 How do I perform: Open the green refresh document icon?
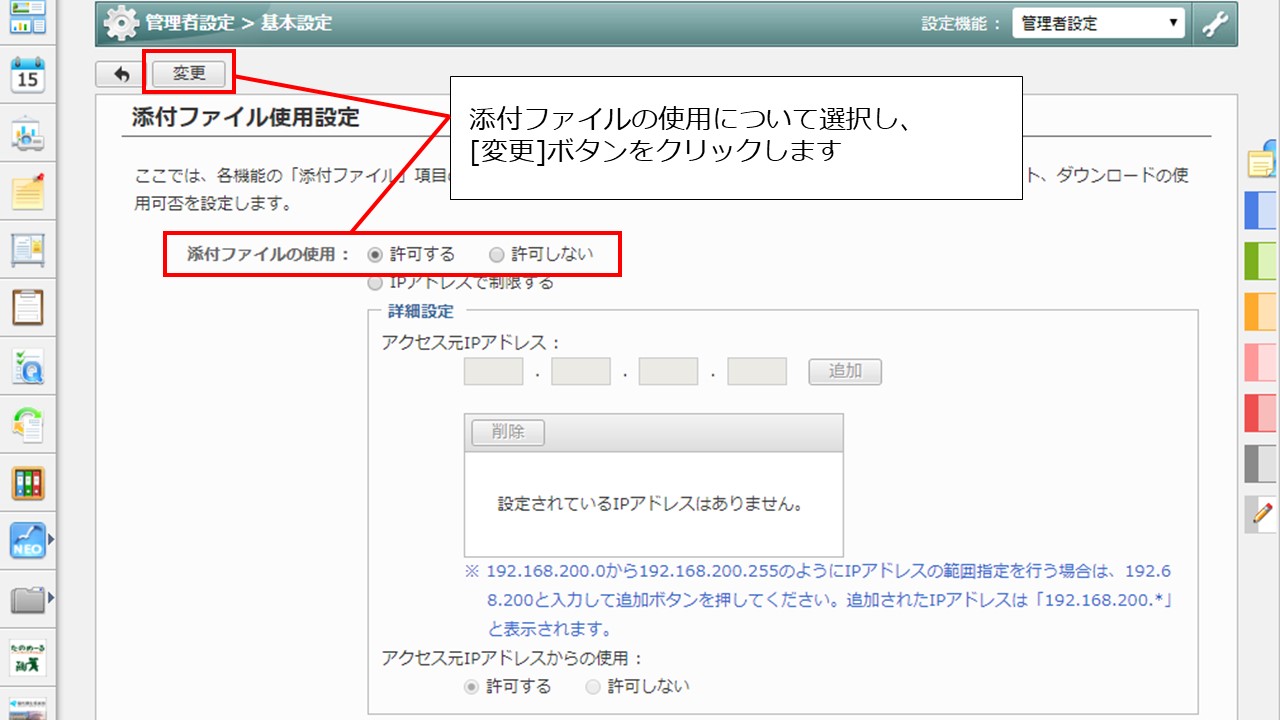[28, 425]
